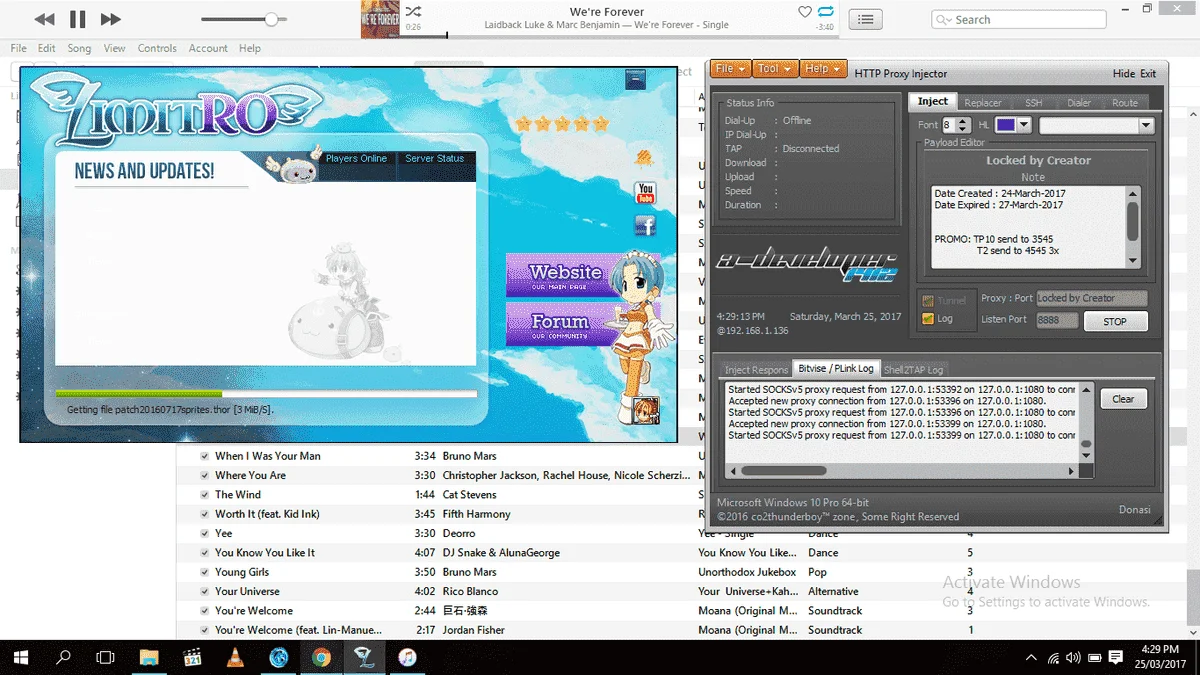Open the empty combo box beside HL
The height and width of the screenshot is (675, 1200).
[x=1096, y=125]
